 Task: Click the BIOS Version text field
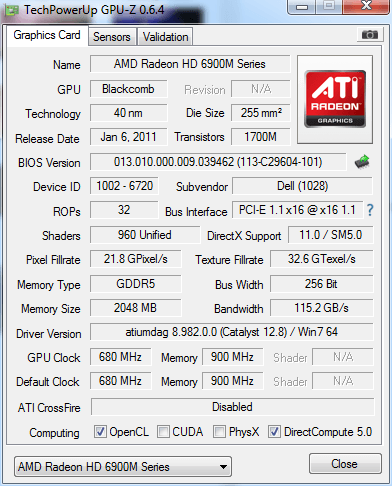click(218, 162)
